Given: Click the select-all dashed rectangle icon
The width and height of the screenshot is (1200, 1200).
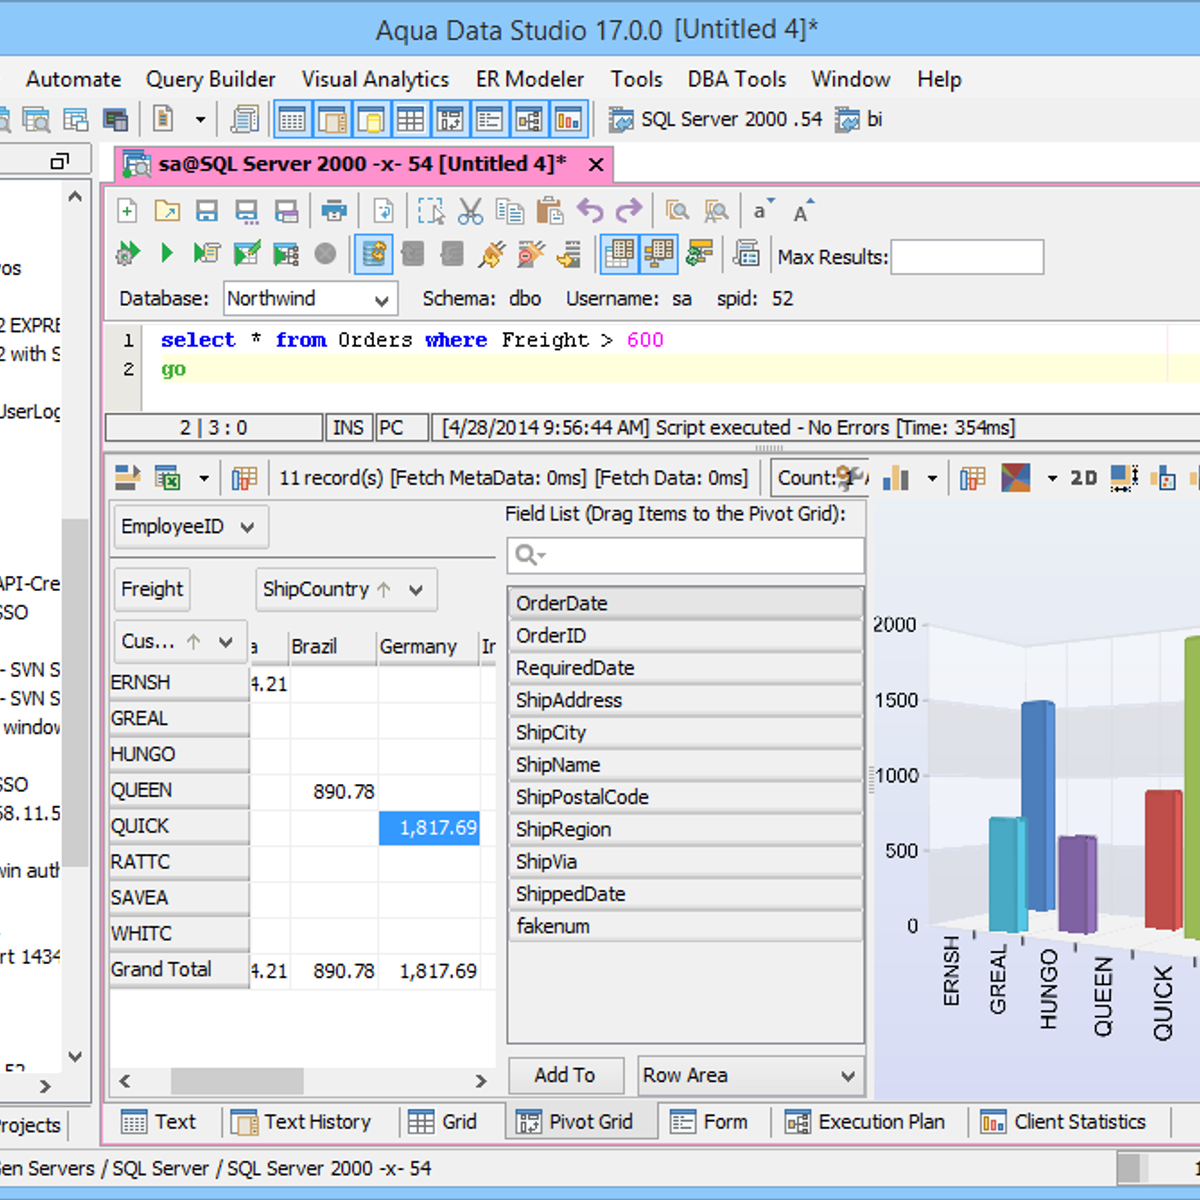Looking at the screenshot, I should 431,211.
